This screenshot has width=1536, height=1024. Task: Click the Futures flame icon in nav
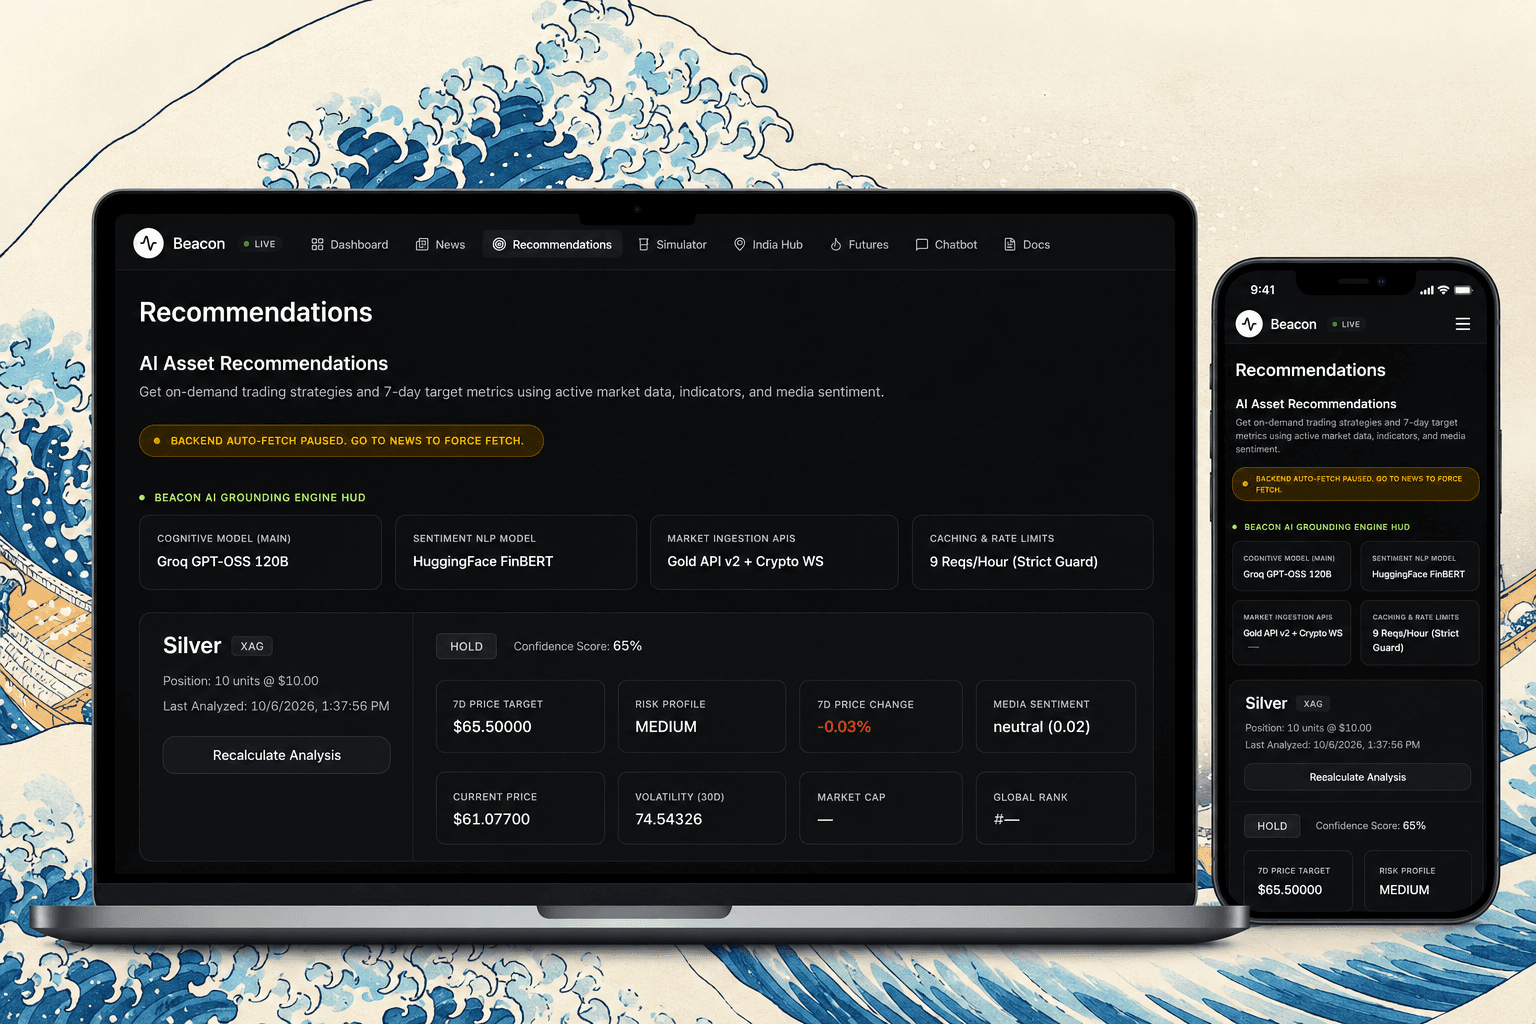click(x=836, y=244)
